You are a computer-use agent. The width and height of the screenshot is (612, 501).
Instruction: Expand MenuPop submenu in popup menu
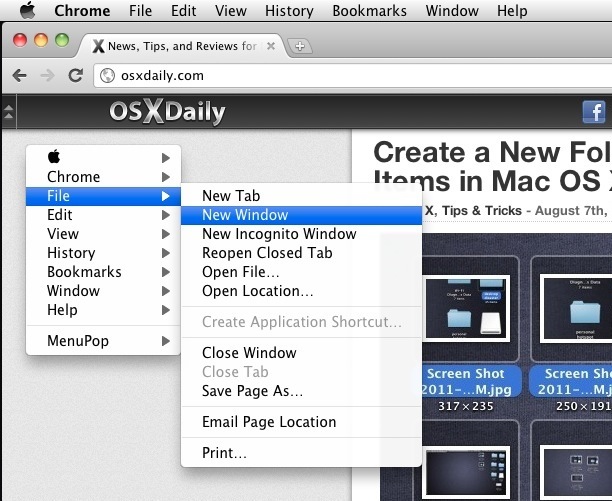103,341
